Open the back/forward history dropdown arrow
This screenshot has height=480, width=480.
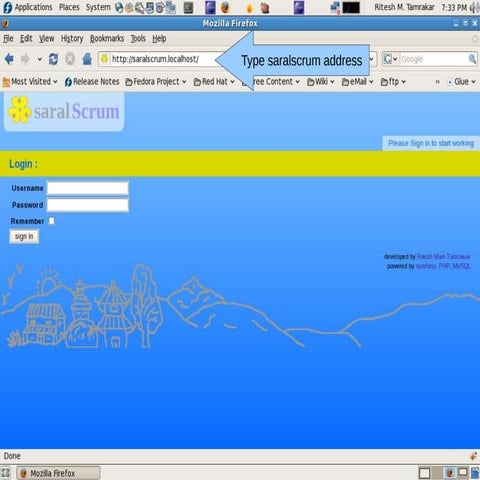[x=40, y=59]
